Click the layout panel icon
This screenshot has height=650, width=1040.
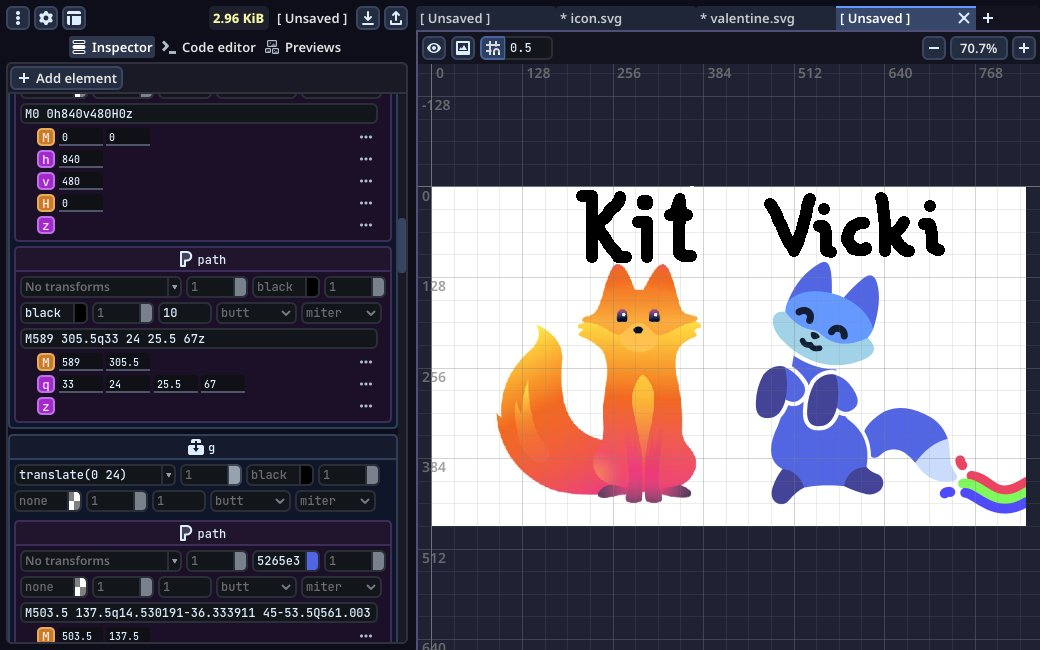coord(74,18)
